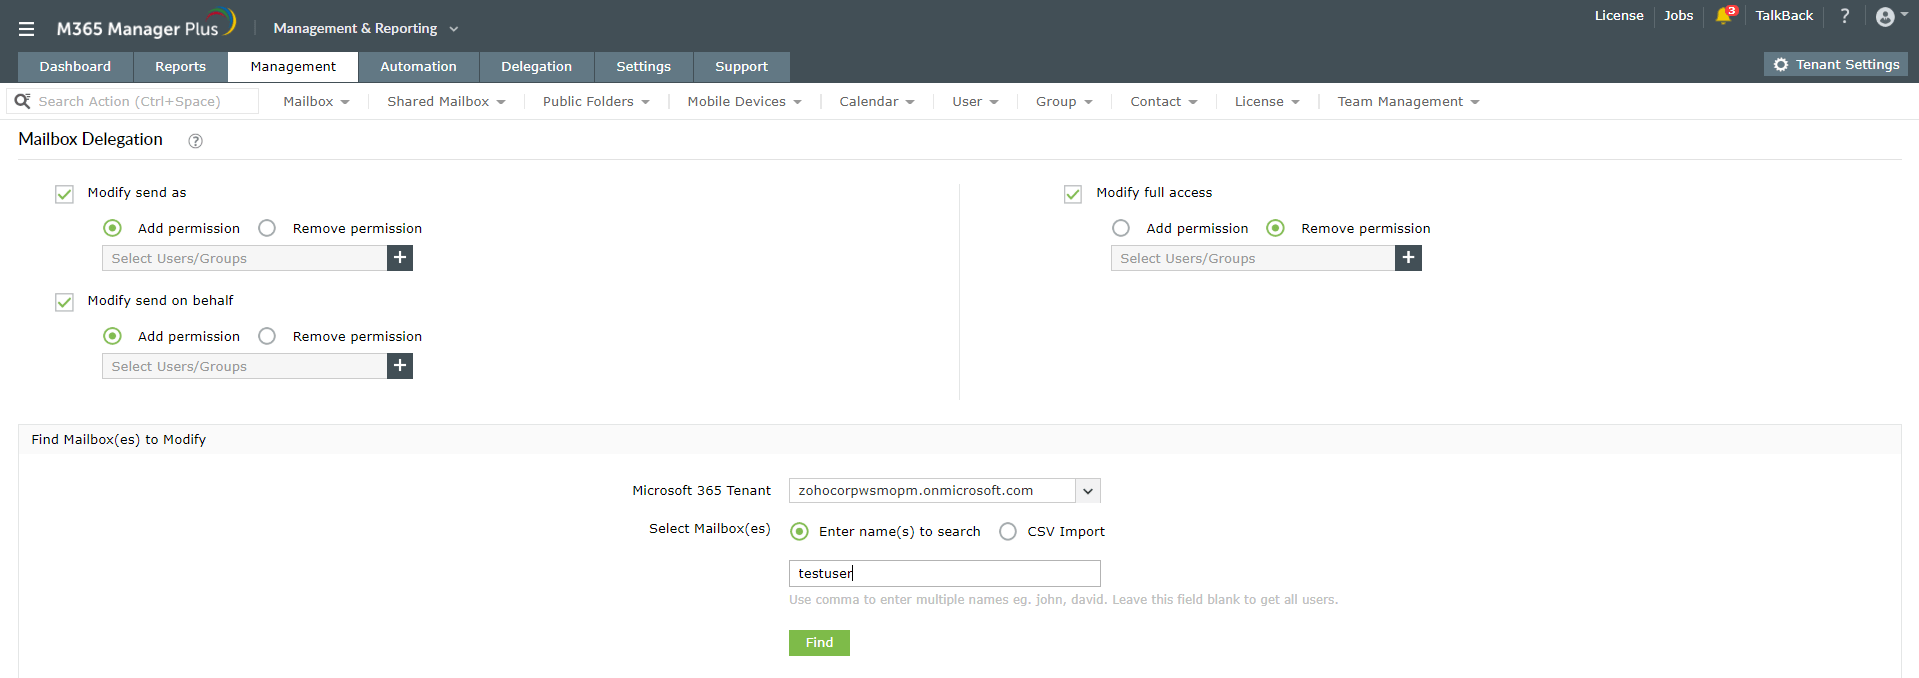
Task: Switch to the Dashboard tab
Action: click(75, 67)
